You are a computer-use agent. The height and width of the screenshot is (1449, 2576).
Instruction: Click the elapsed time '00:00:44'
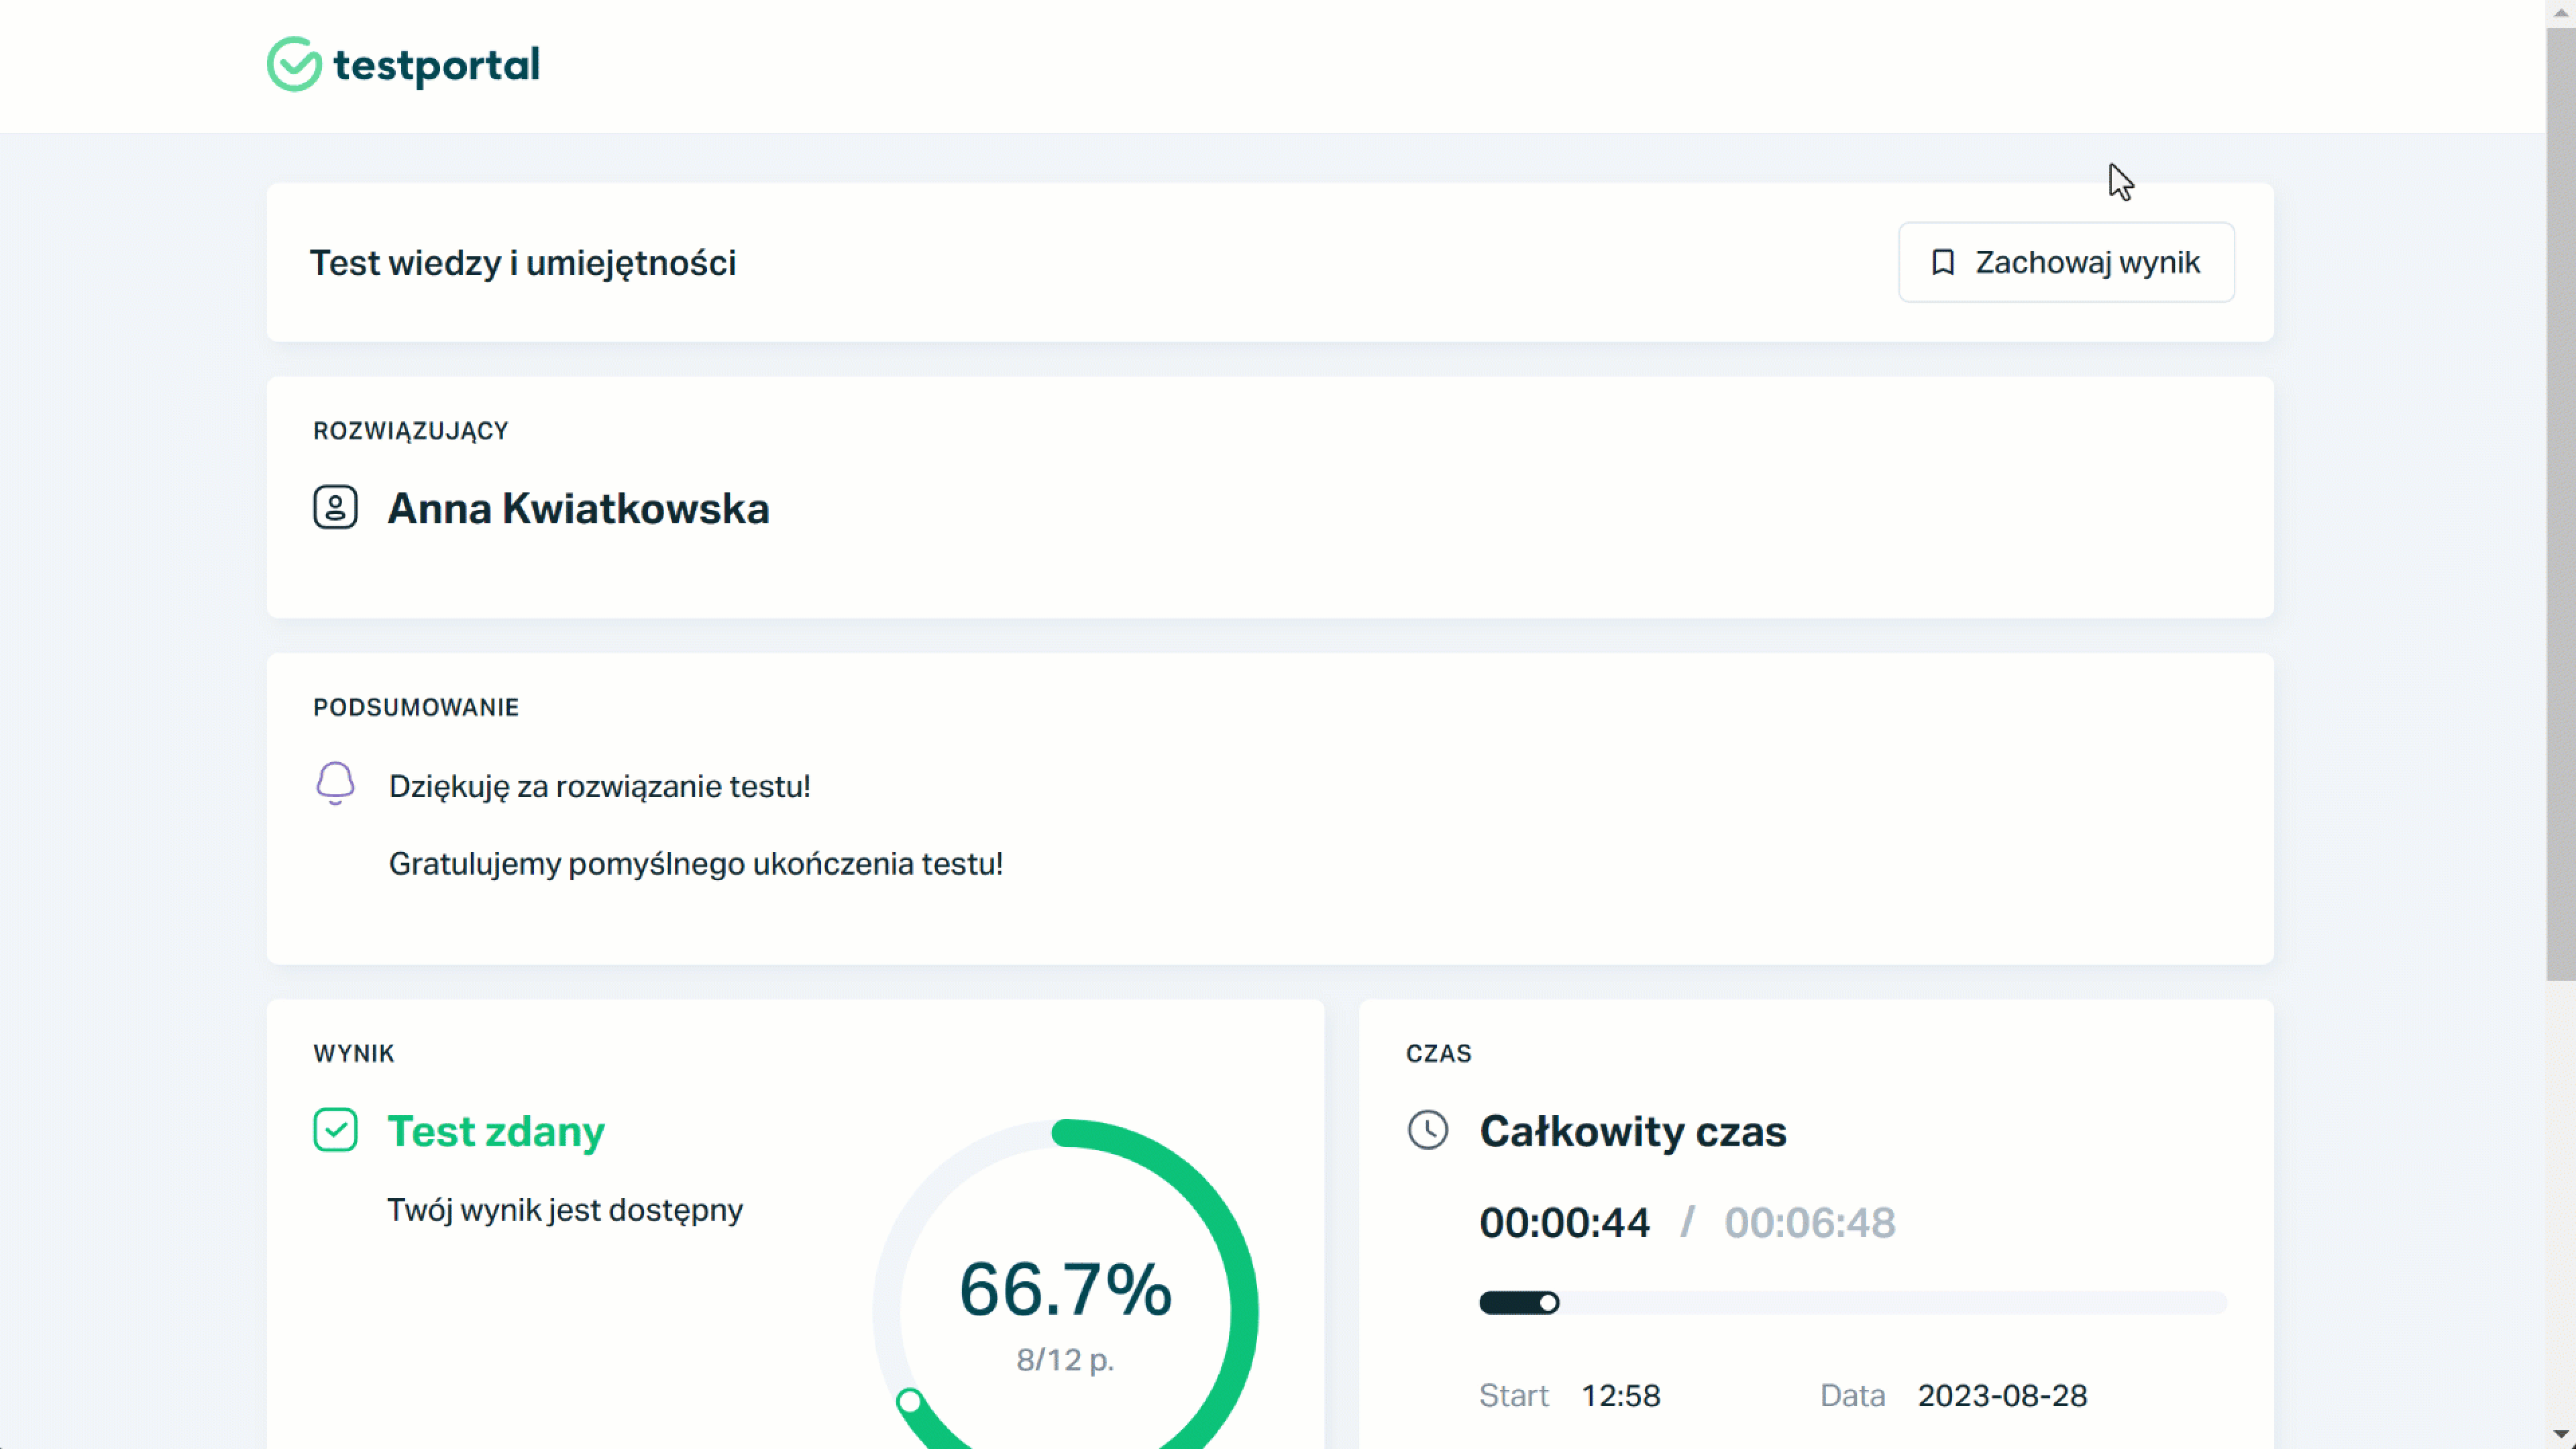coord(1564,1222)
